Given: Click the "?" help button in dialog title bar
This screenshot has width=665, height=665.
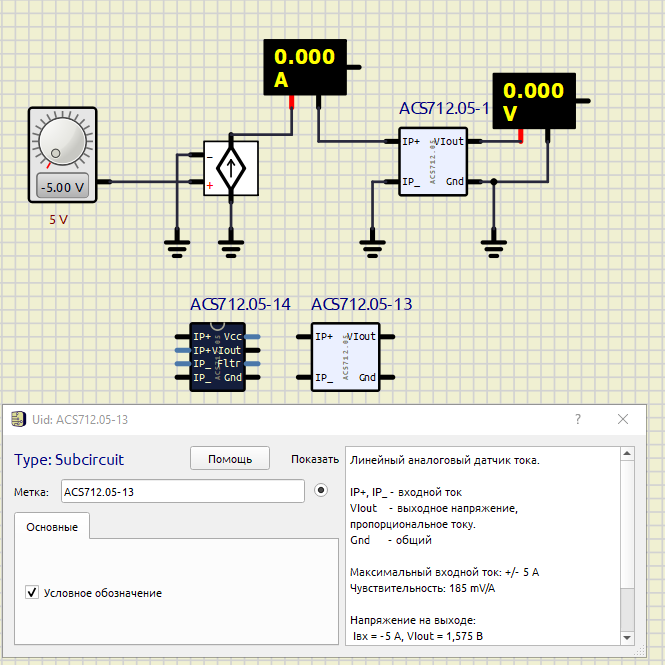Looking at the screenshot, I should 578,419.
